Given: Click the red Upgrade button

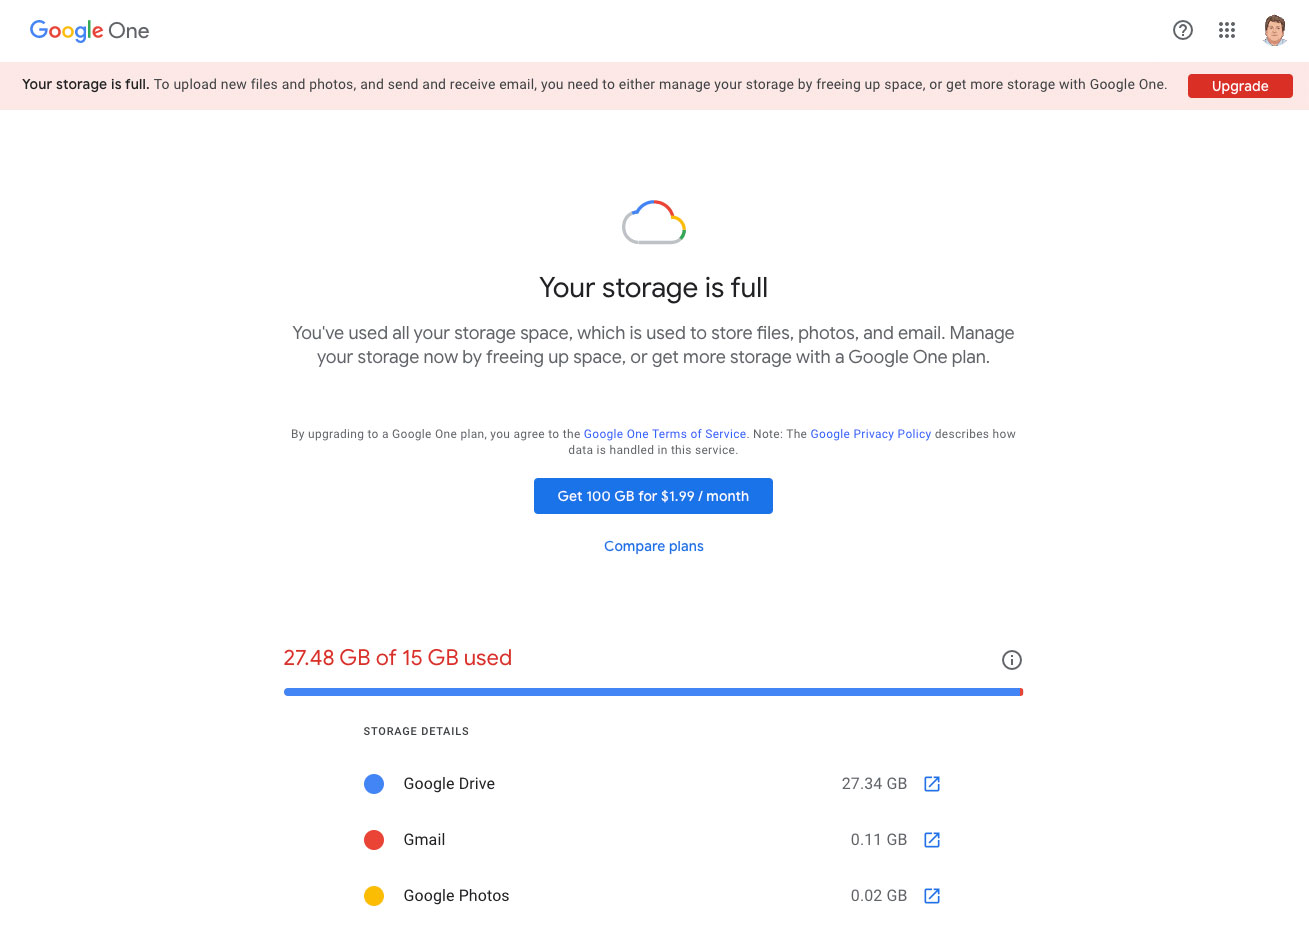Looking at the screenshot, I should pyautogui.click(x=1239, y=86).
